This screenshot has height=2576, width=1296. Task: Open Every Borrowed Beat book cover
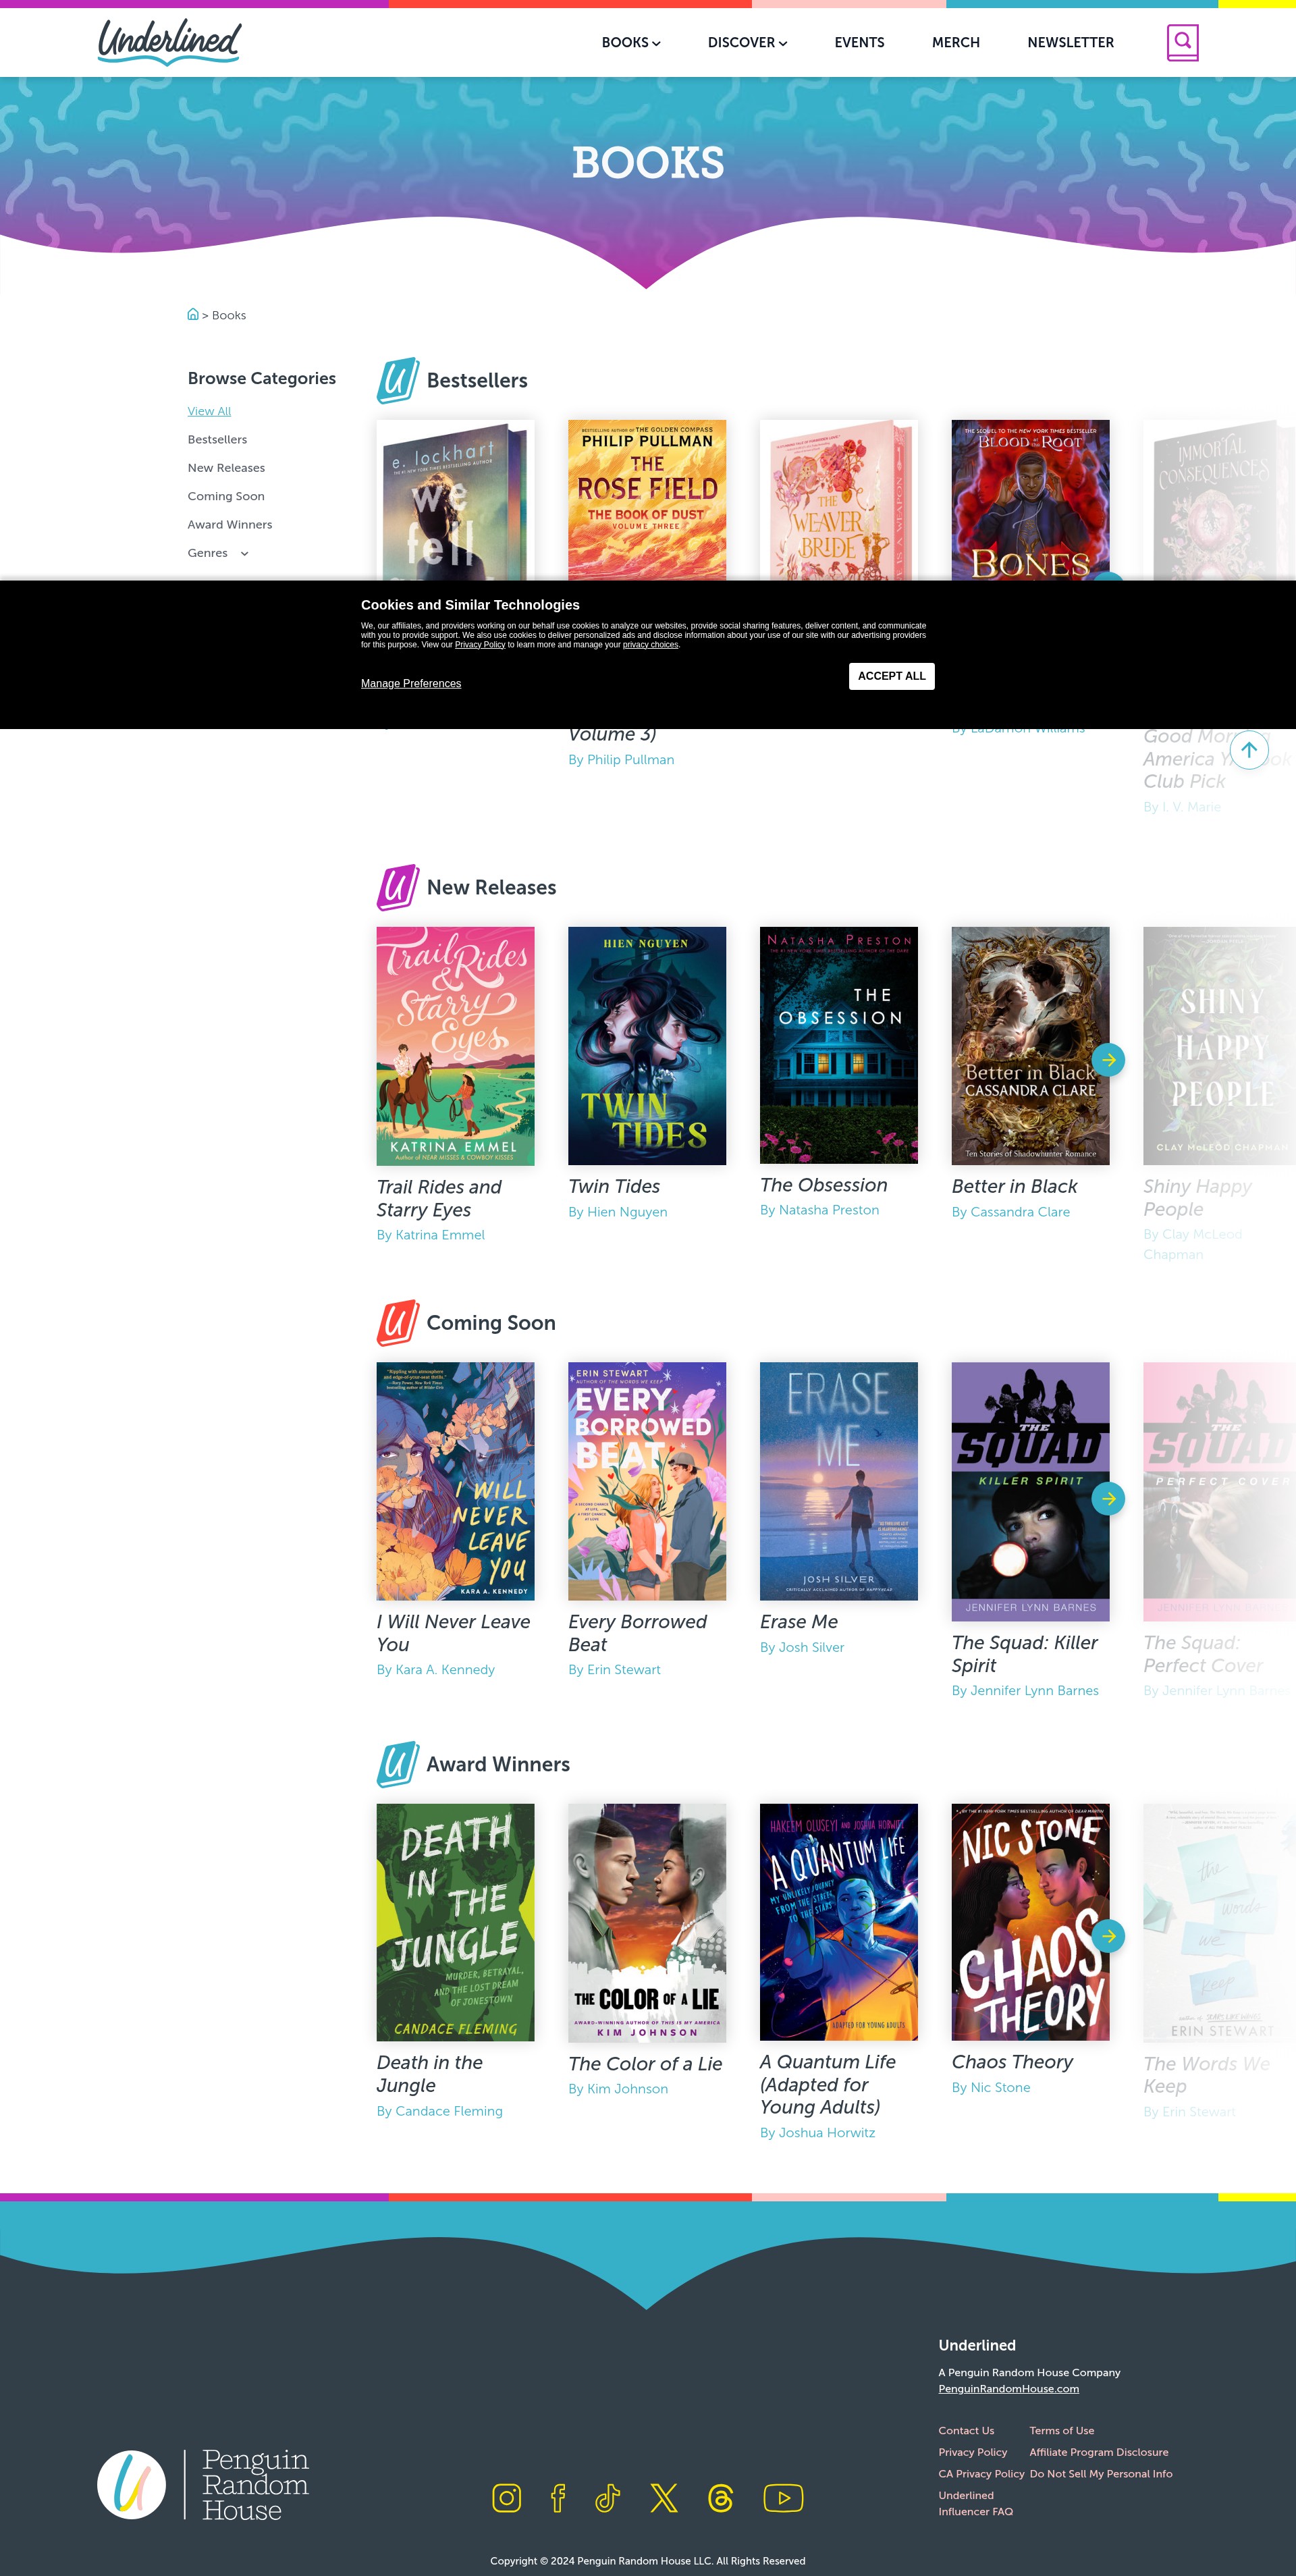pos(647,1481)
